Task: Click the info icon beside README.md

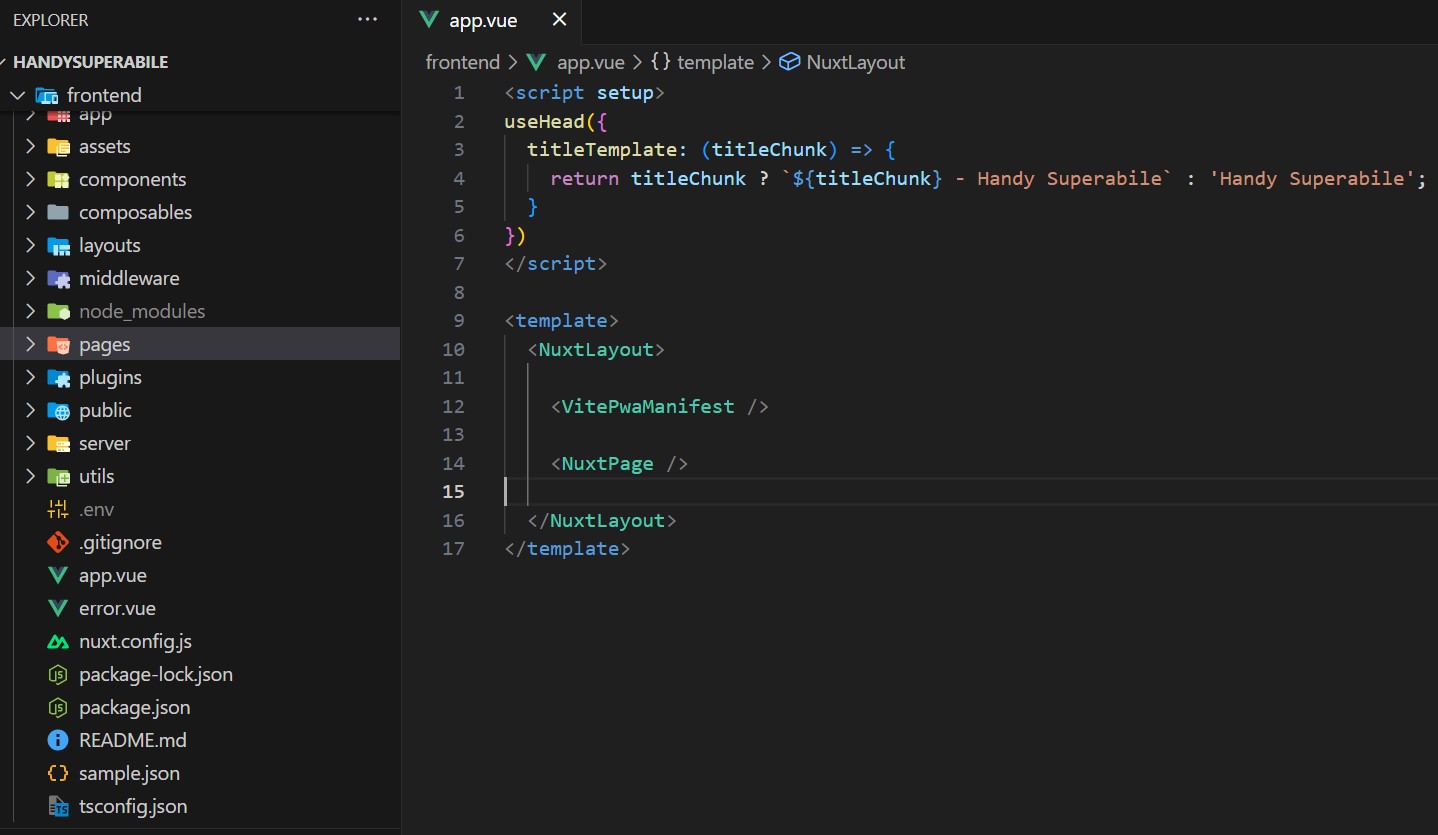Action: pos(58,741)
